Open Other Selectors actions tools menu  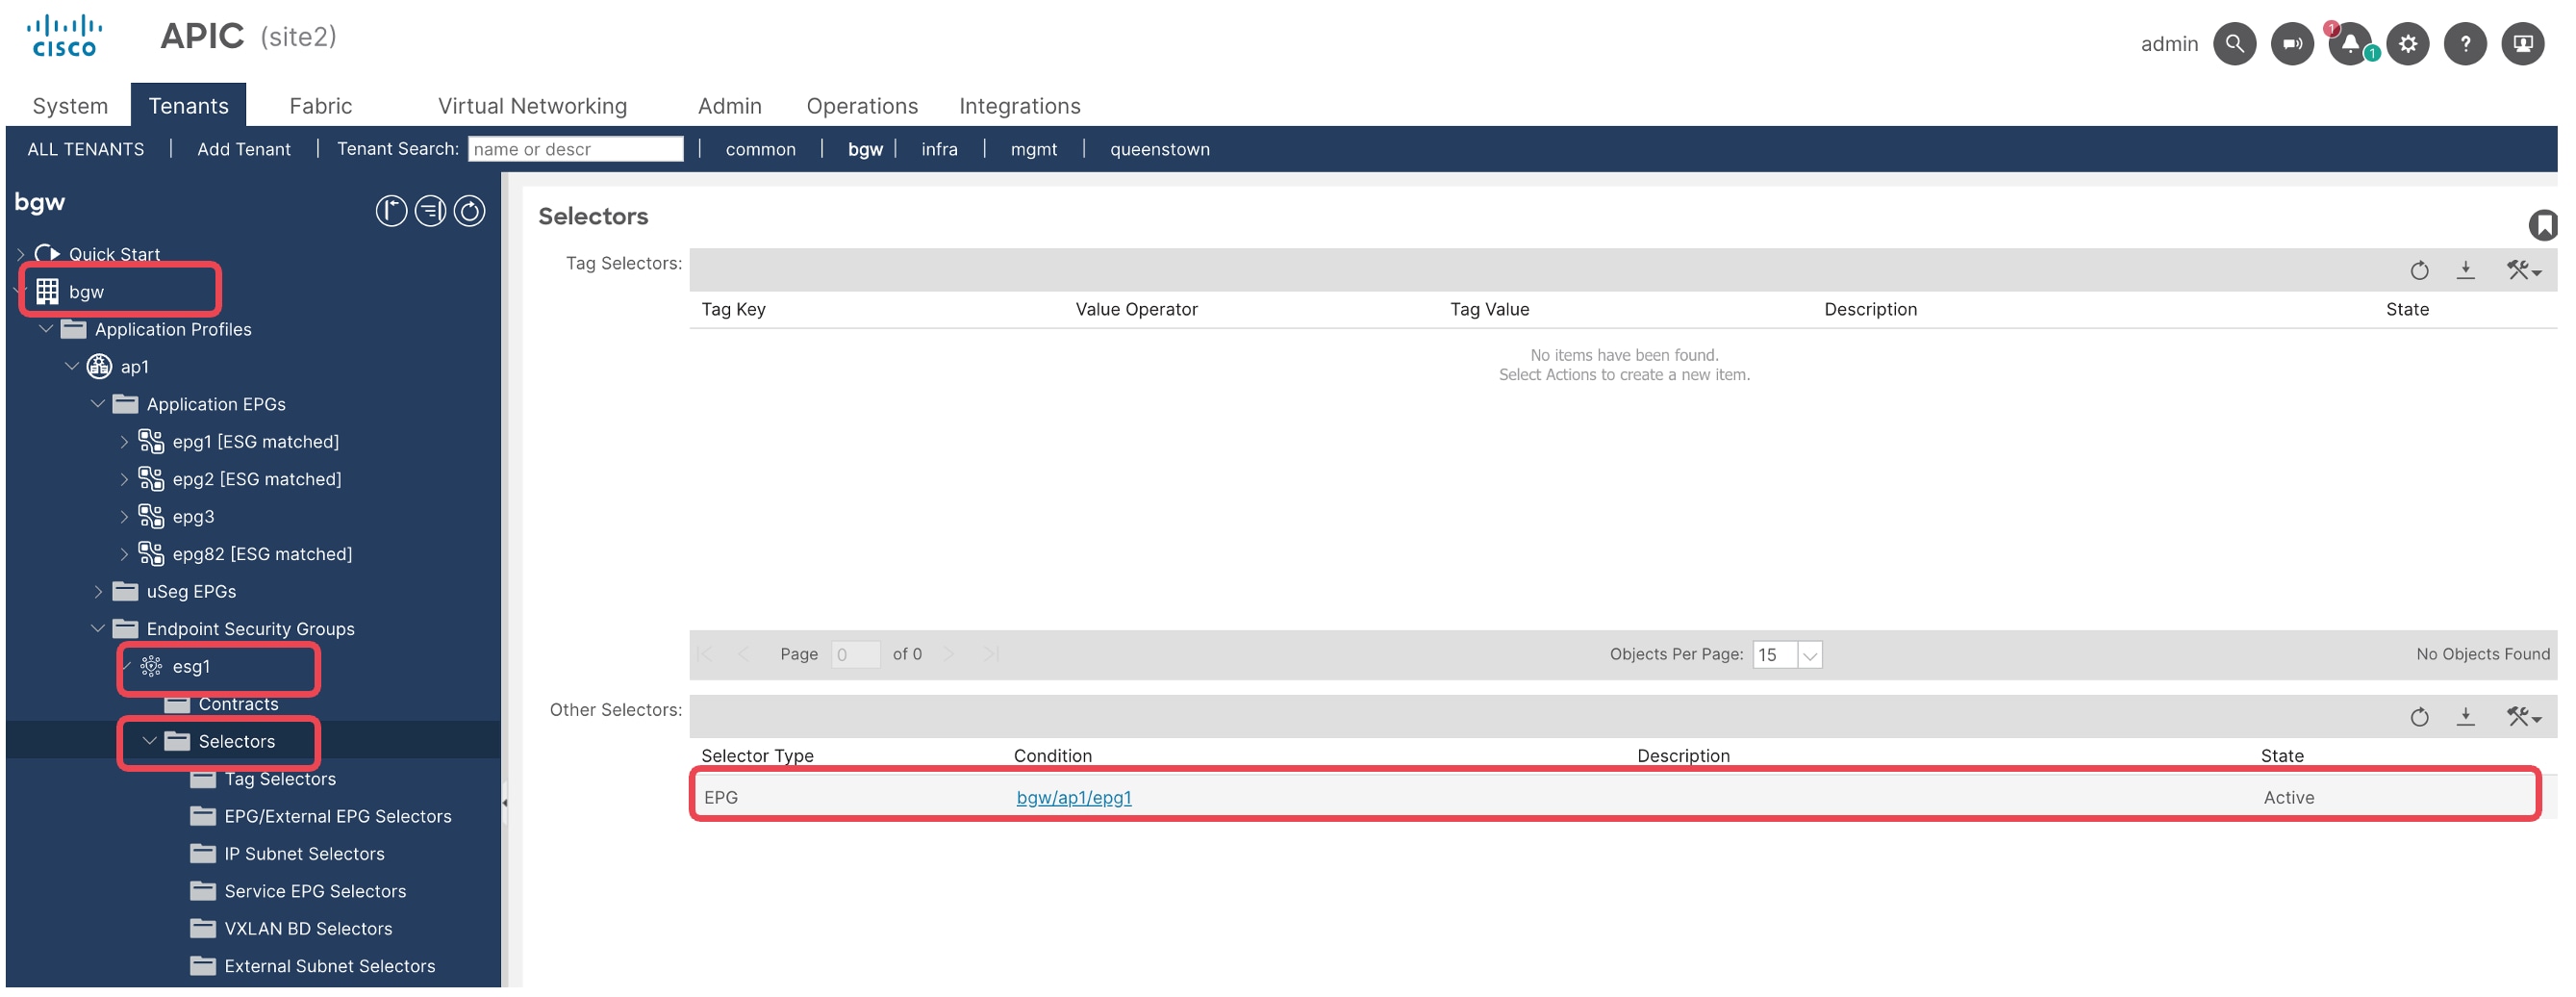tap(2523, 717)
